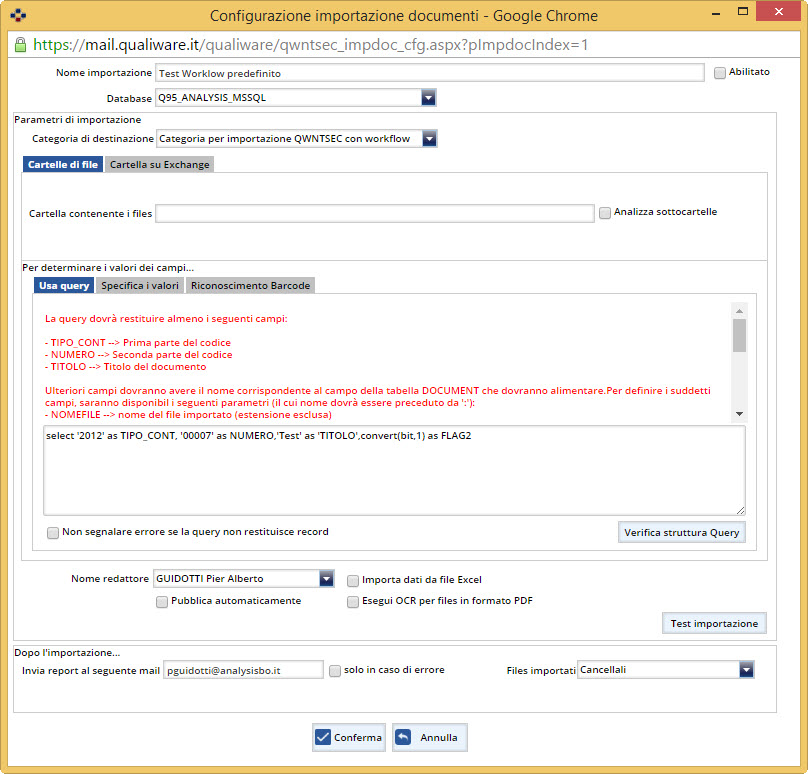Check Pubblica automaticamente option
The width and height of the screenshot is (808, 774).
162,602
